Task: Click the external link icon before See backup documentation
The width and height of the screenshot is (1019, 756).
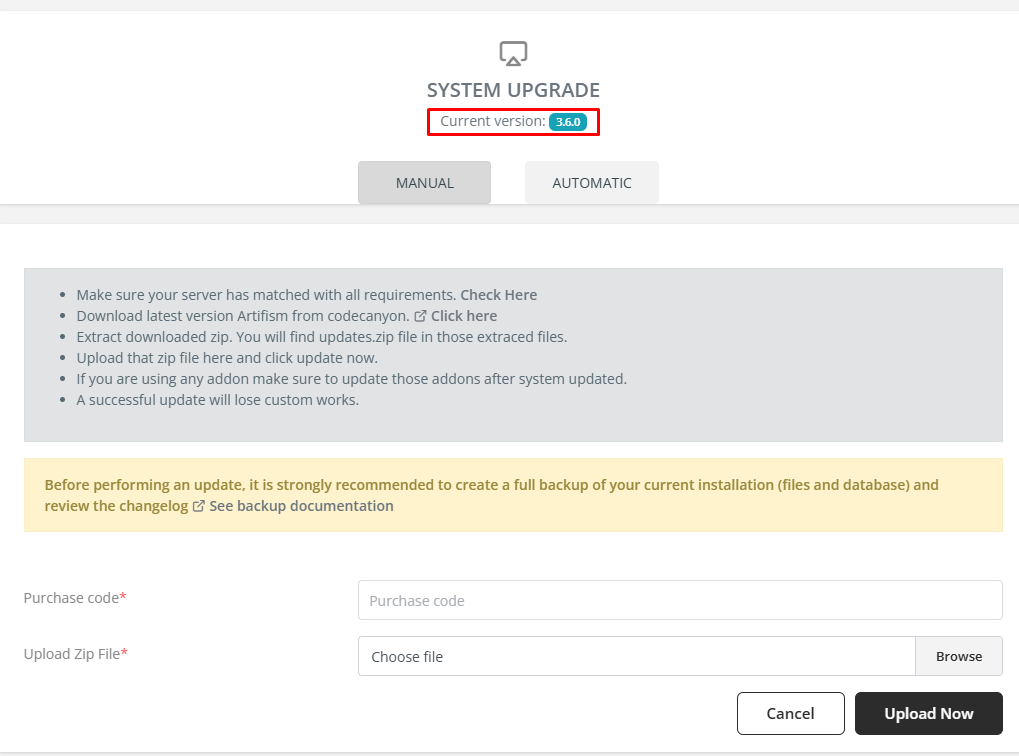Action: [x=199, y=506]
